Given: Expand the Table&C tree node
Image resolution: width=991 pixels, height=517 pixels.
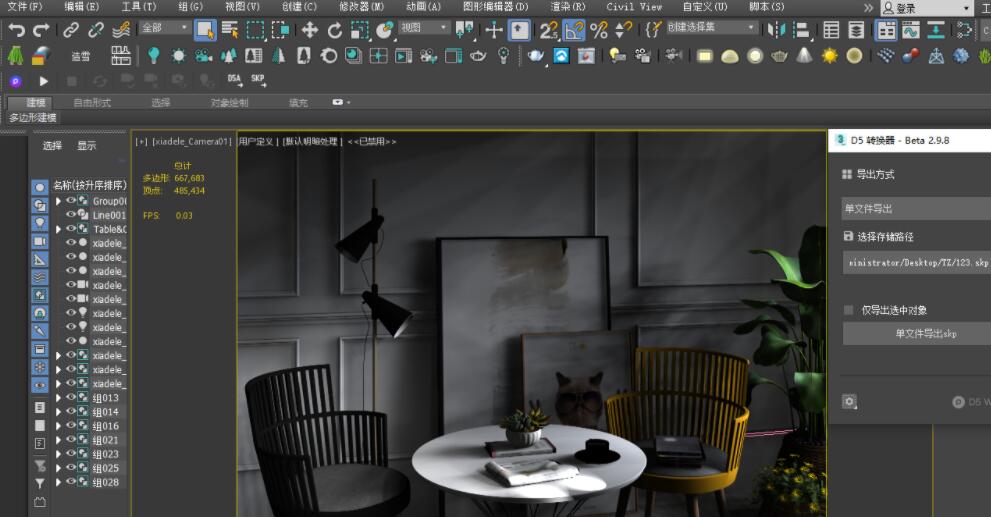Looking at the screenshot, I should coord(58,229).
